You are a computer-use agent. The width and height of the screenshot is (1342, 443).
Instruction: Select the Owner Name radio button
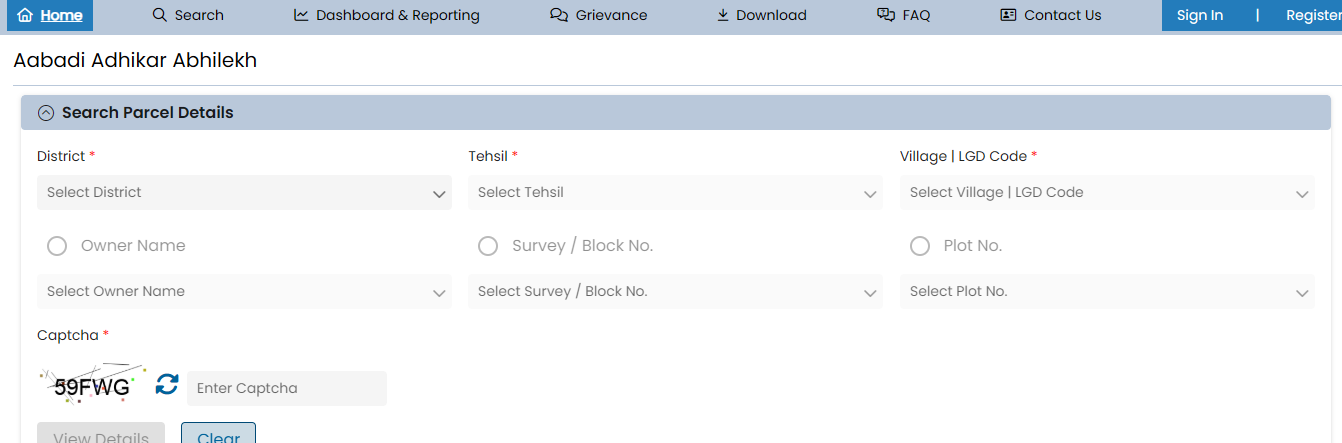pos(57,246)
